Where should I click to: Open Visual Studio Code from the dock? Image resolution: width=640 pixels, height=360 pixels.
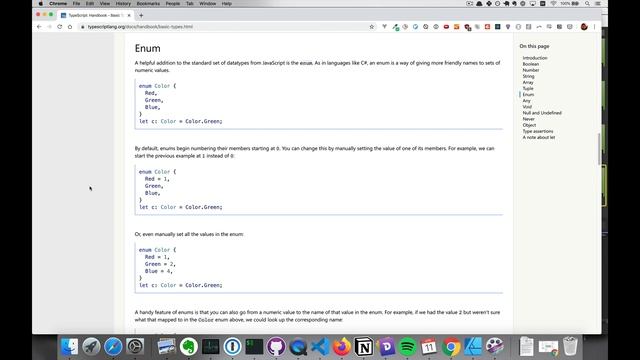320,347
